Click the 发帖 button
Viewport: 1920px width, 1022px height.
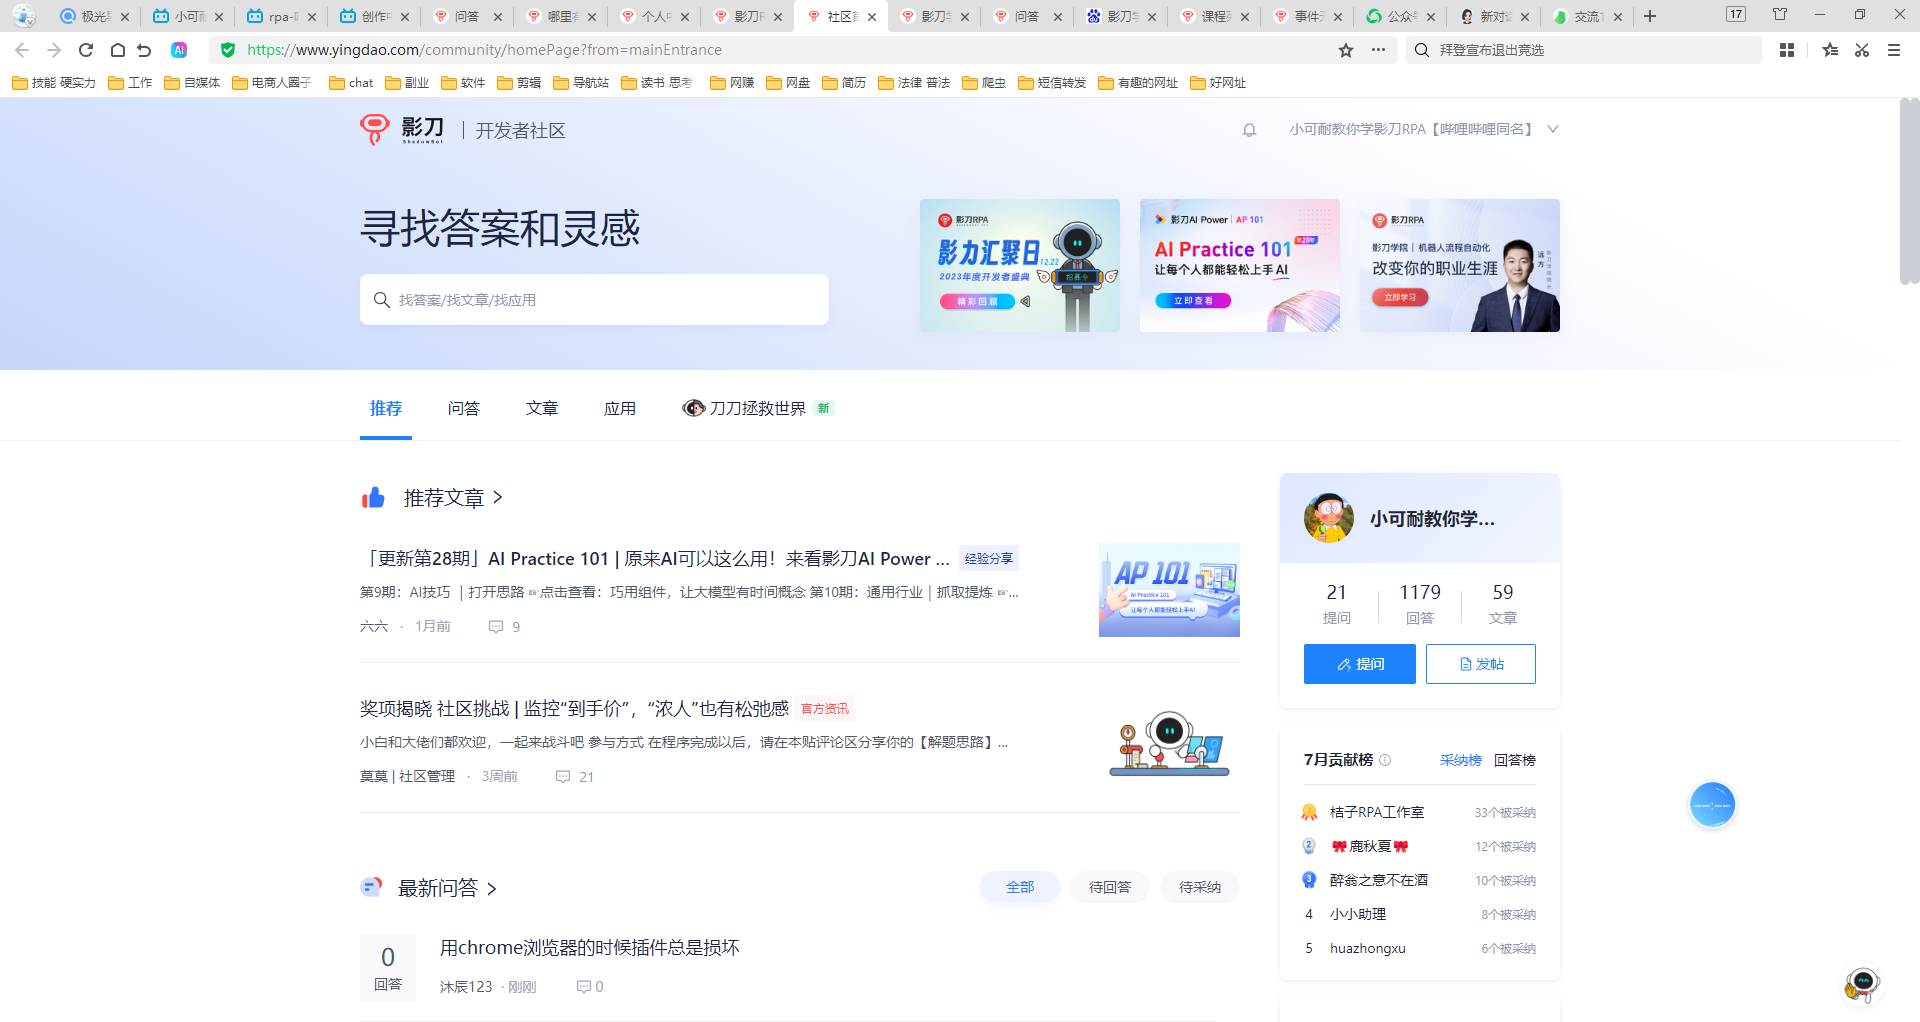1481,664
